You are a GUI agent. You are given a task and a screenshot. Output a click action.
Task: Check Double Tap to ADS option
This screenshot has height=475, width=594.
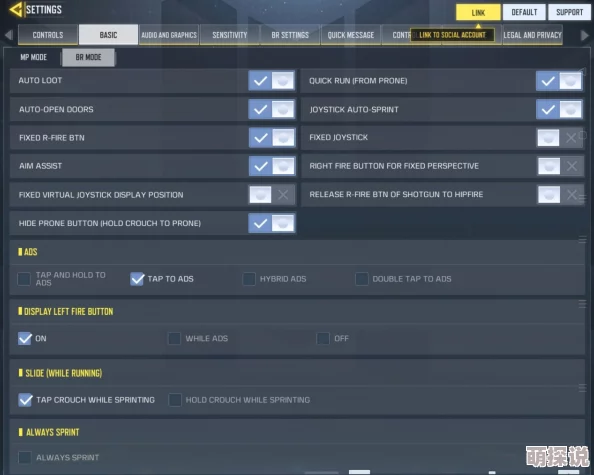coord(362,279)
